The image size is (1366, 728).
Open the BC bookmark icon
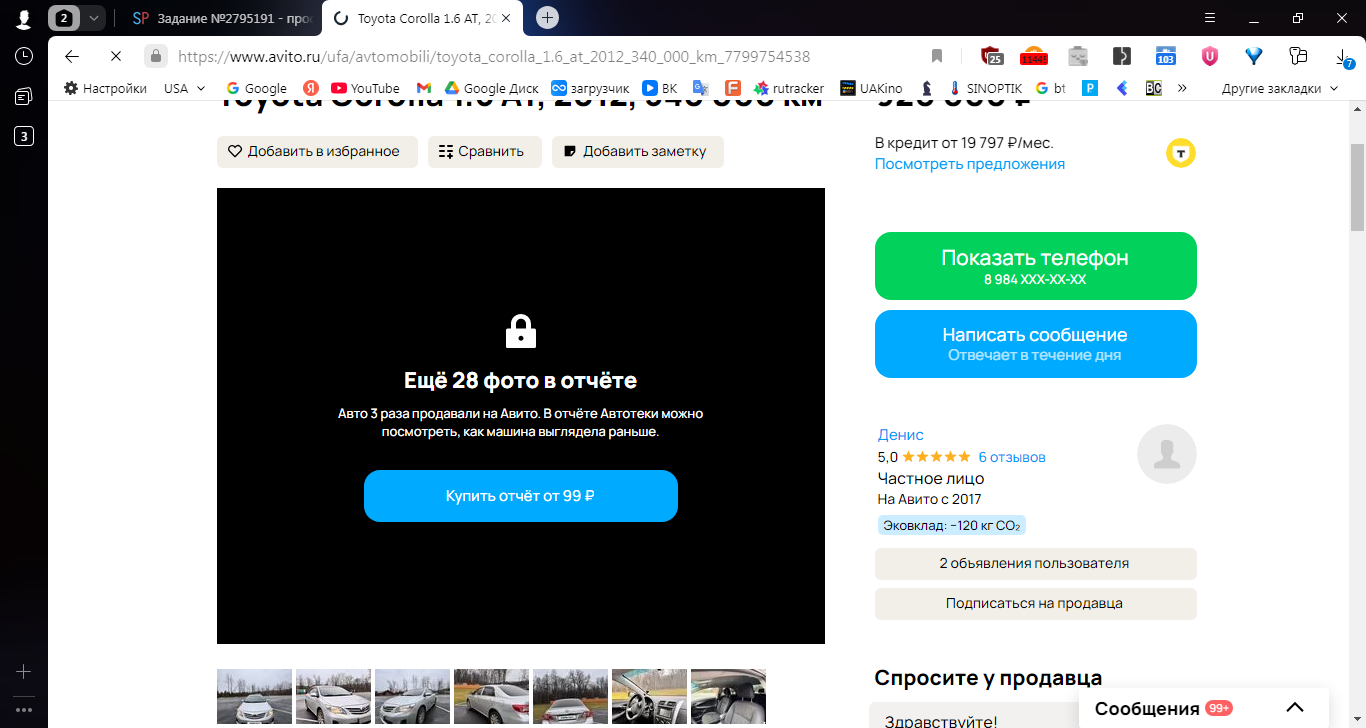tap(1153, 88)
